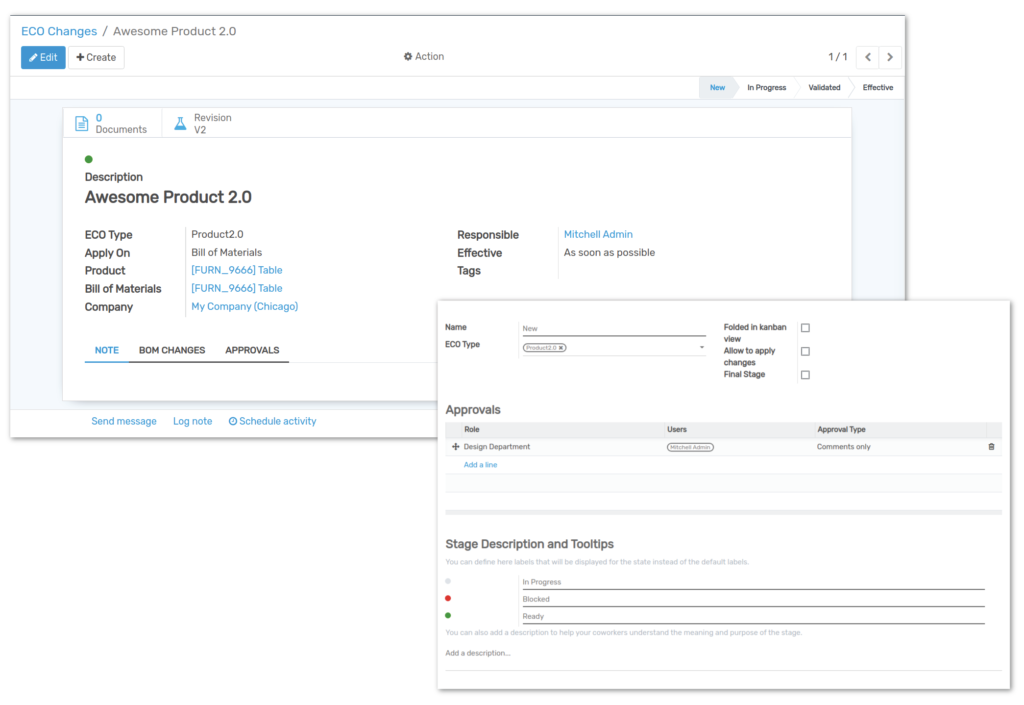This screenshot has height=705, width=1024.
Task: Click the Approval Type column header
Action: 841,430
